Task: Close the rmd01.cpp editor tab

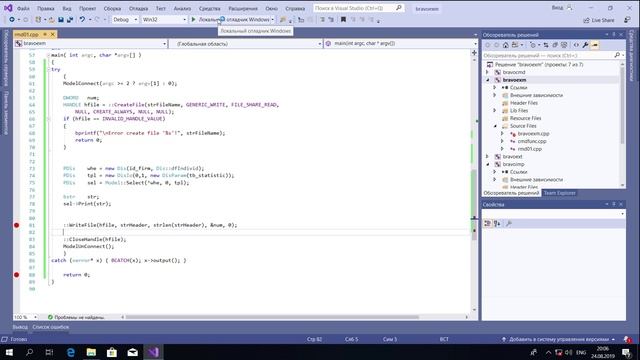Action: point(52,34)
